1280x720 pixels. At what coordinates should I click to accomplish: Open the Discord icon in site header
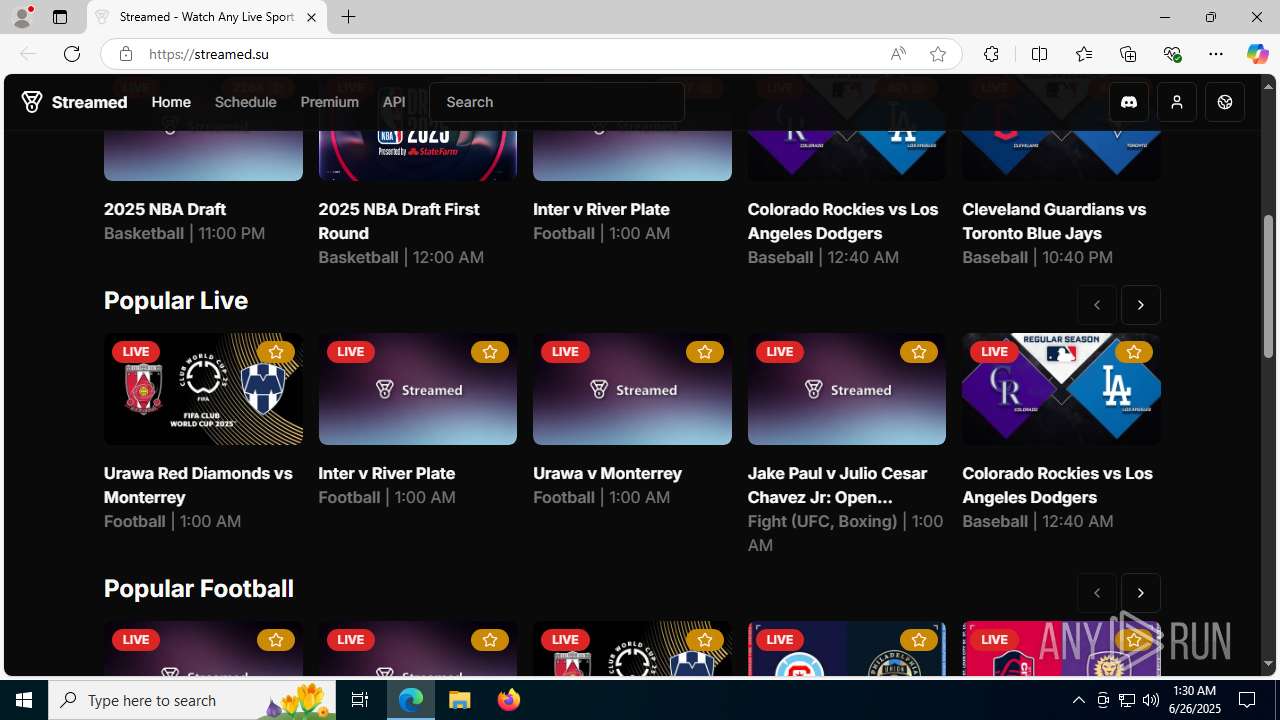(1129, 102)
